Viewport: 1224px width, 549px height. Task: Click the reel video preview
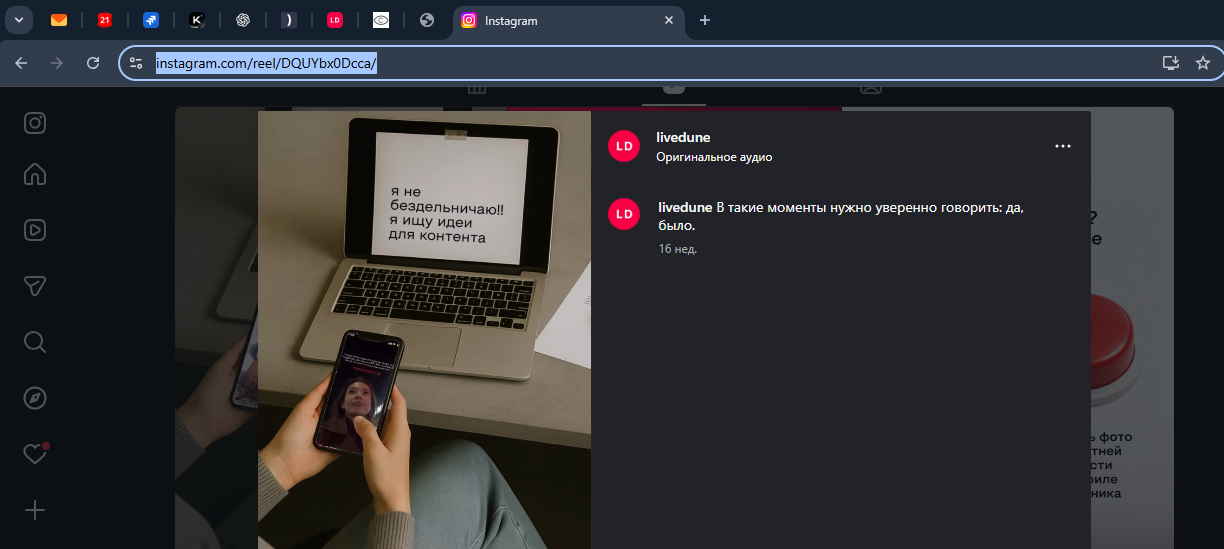pyautogui.click(x=424, y=329)
